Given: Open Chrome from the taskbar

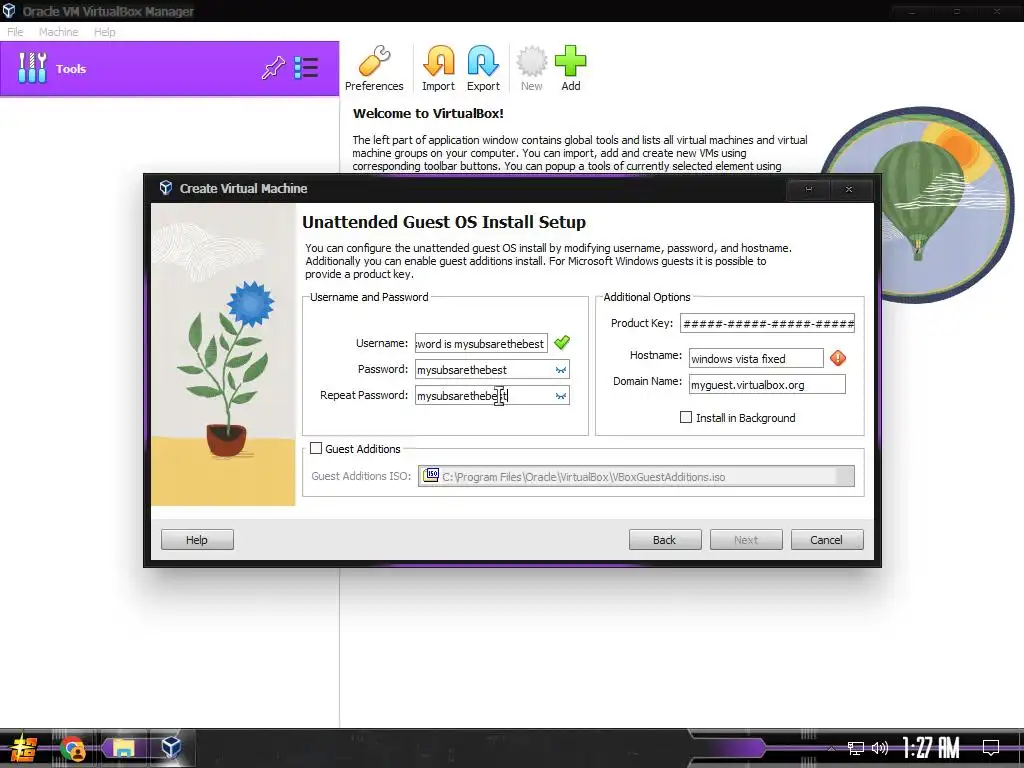Looking at the screenshot, I should pos(72,748).
